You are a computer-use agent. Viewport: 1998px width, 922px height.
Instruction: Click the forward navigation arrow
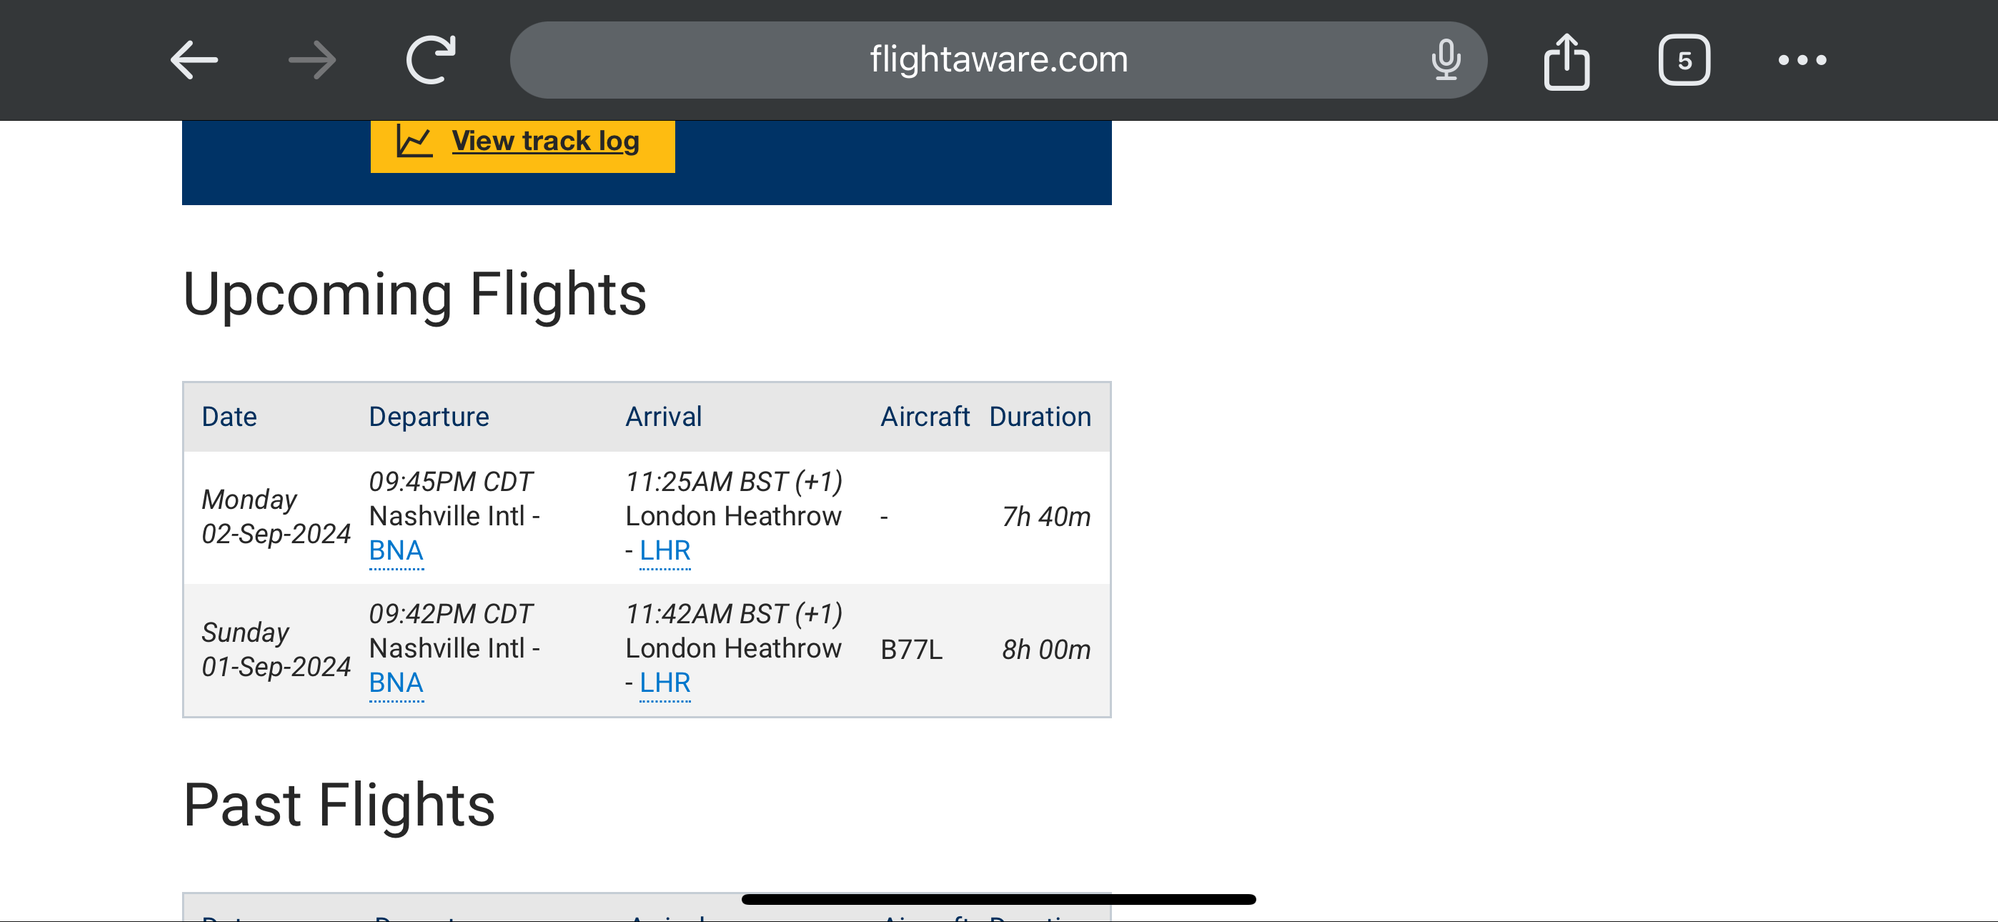[x=312, y=60]
